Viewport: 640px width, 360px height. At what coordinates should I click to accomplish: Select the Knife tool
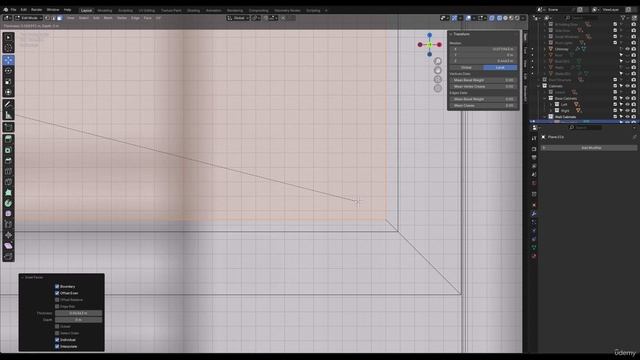(x=8, y=182)
